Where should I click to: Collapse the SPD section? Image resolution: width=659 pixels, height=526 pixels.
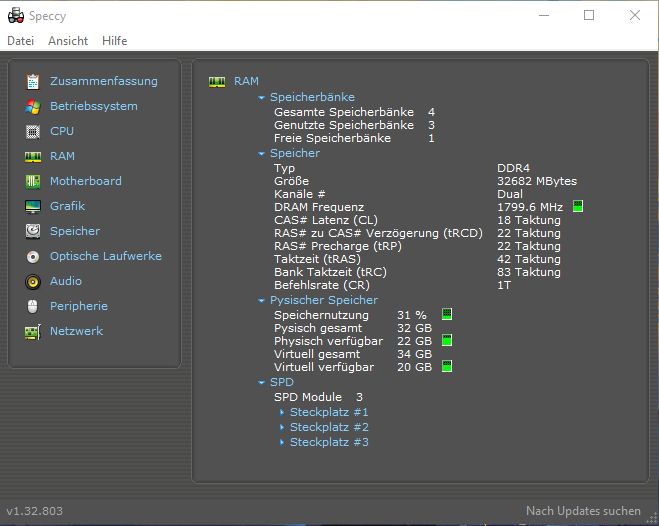(261, 383)
